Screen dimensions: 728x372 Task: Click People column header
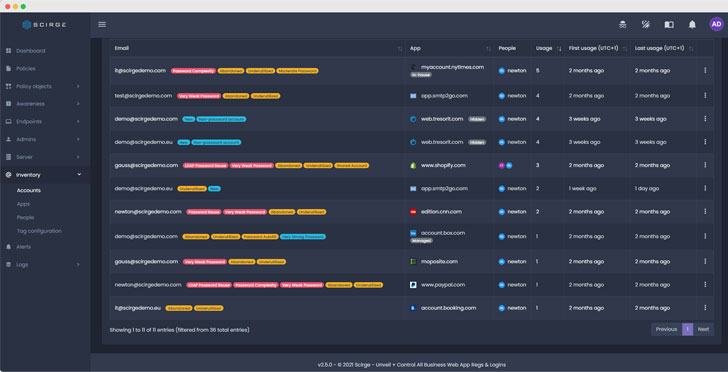pyautogui.click(x=507, y=48)
